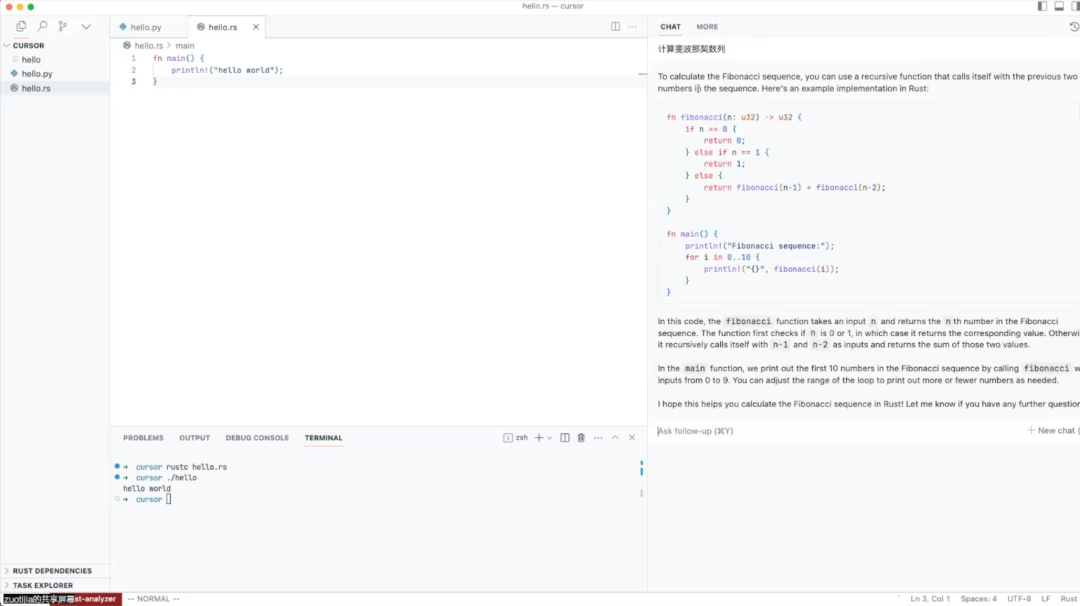Viewport: 1080px width, 606px height.
Task: Toggle the primary sidebar layout icon
Action: coord(1042,6)
